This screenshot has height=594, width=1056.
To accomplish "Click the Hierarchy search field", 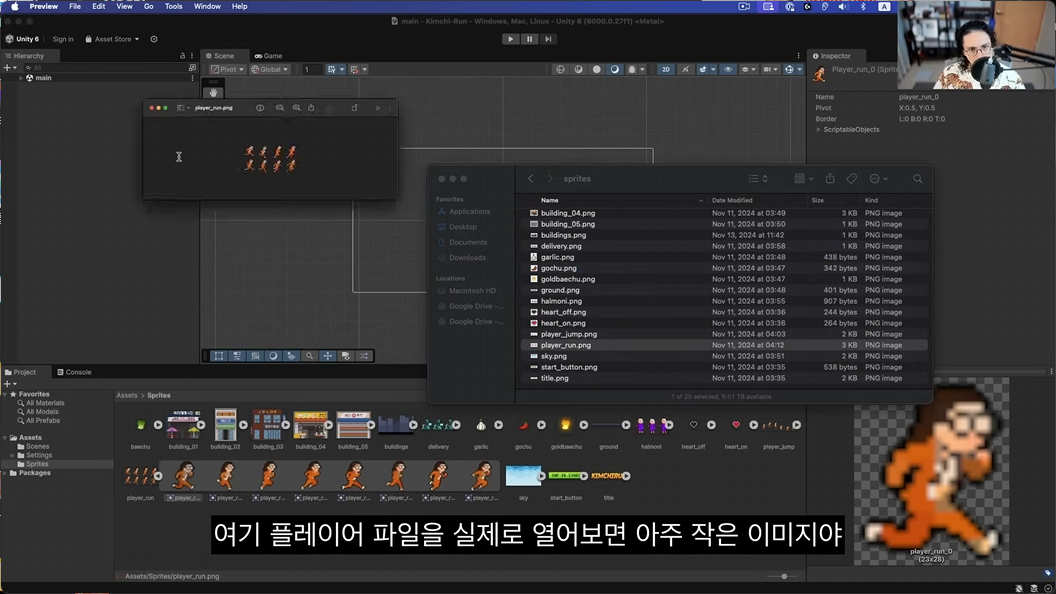I will click(x=104, y=68).
